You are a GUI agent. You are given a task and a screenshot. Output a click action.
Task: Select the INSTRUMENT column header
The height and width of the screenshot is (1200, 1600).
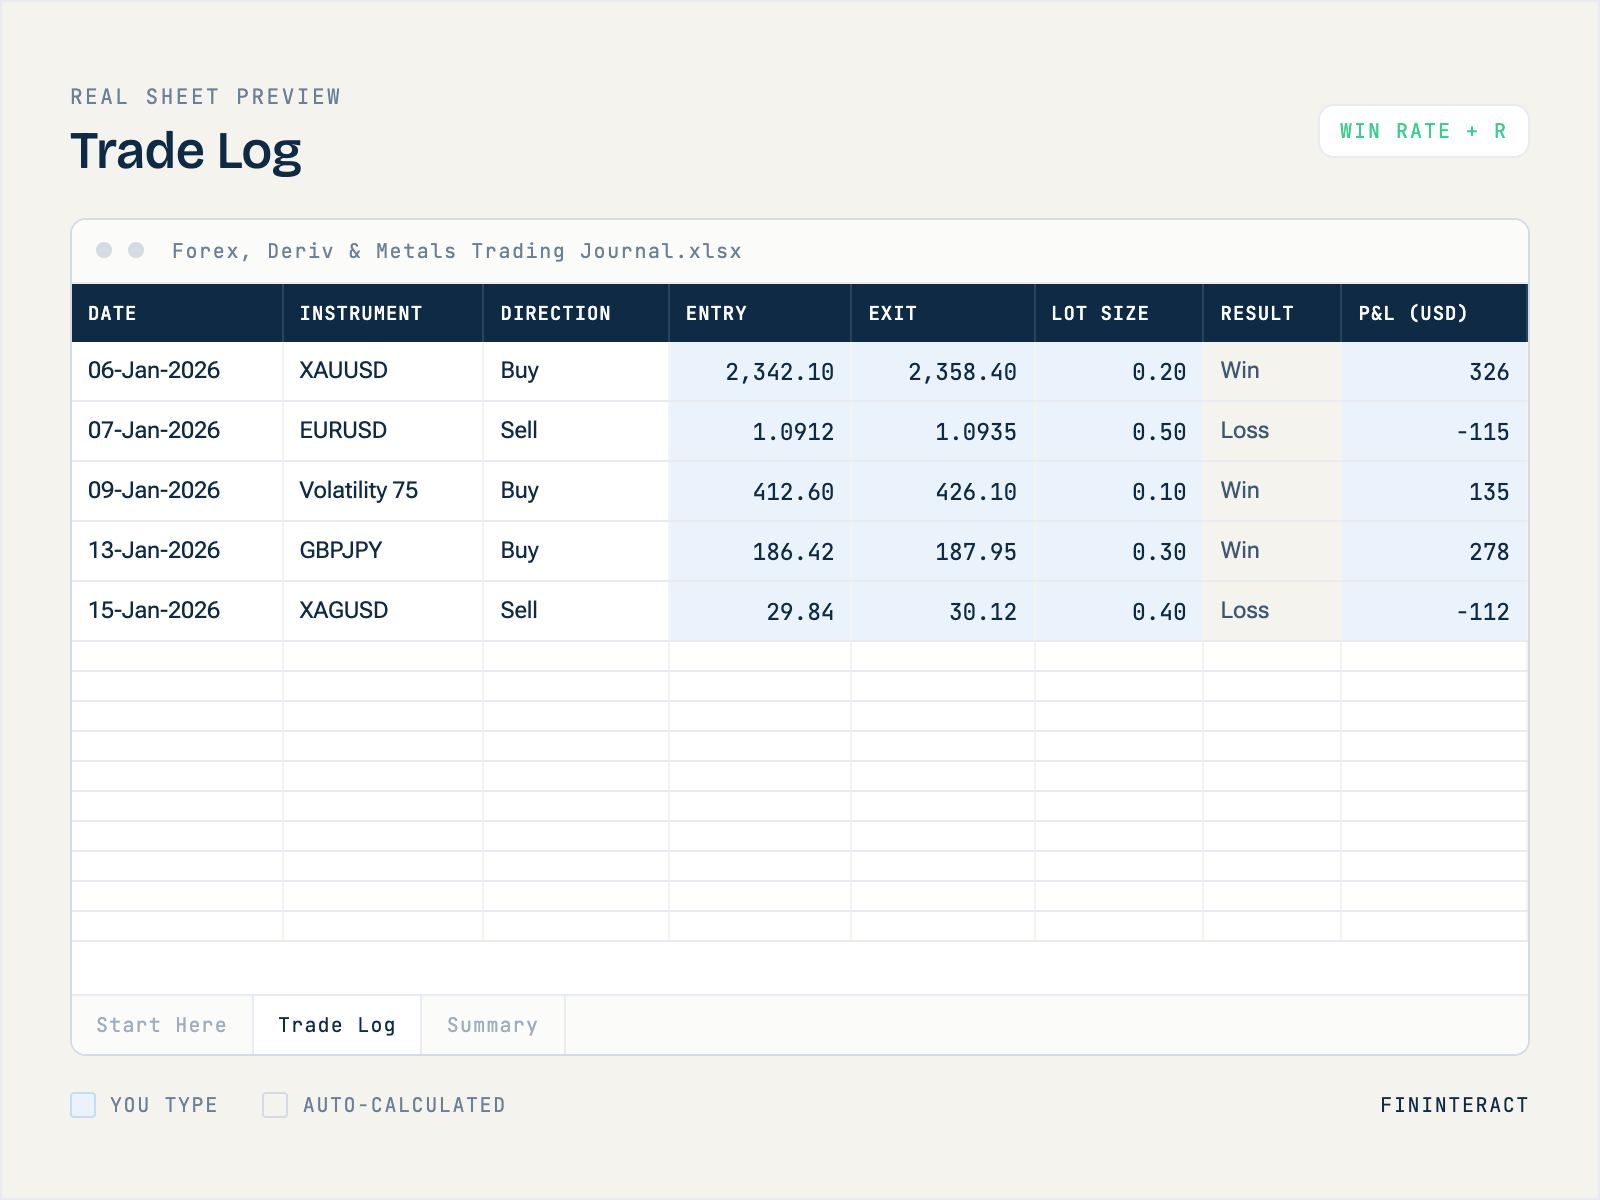coord(383,313)
